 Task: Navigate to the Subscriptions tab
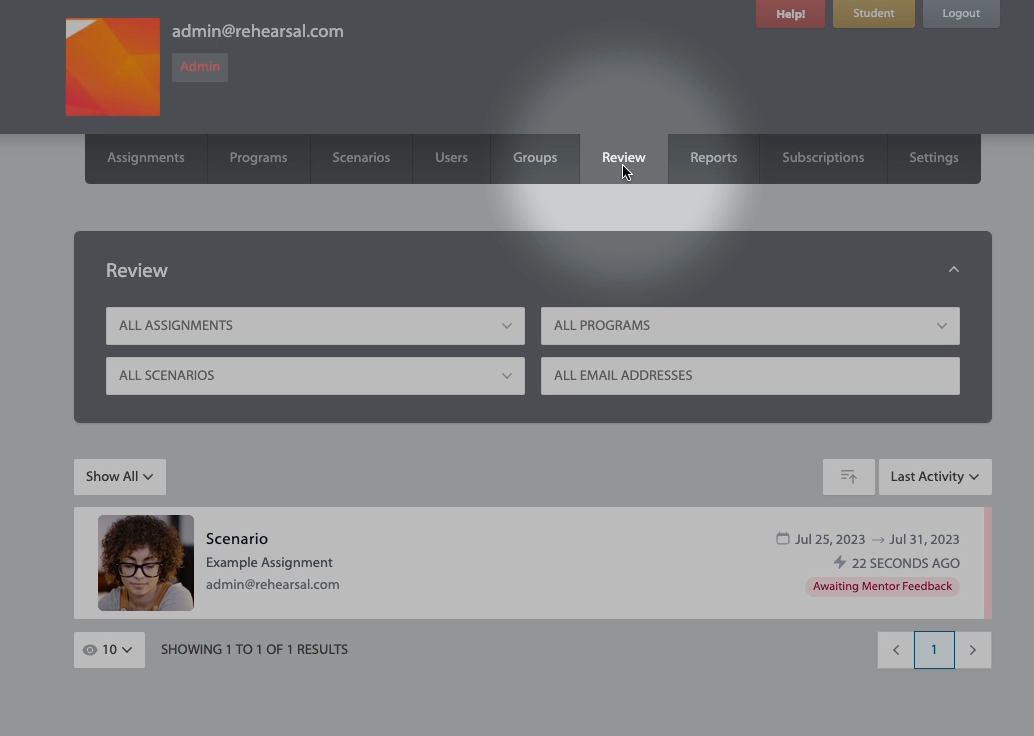pos(822,158)
